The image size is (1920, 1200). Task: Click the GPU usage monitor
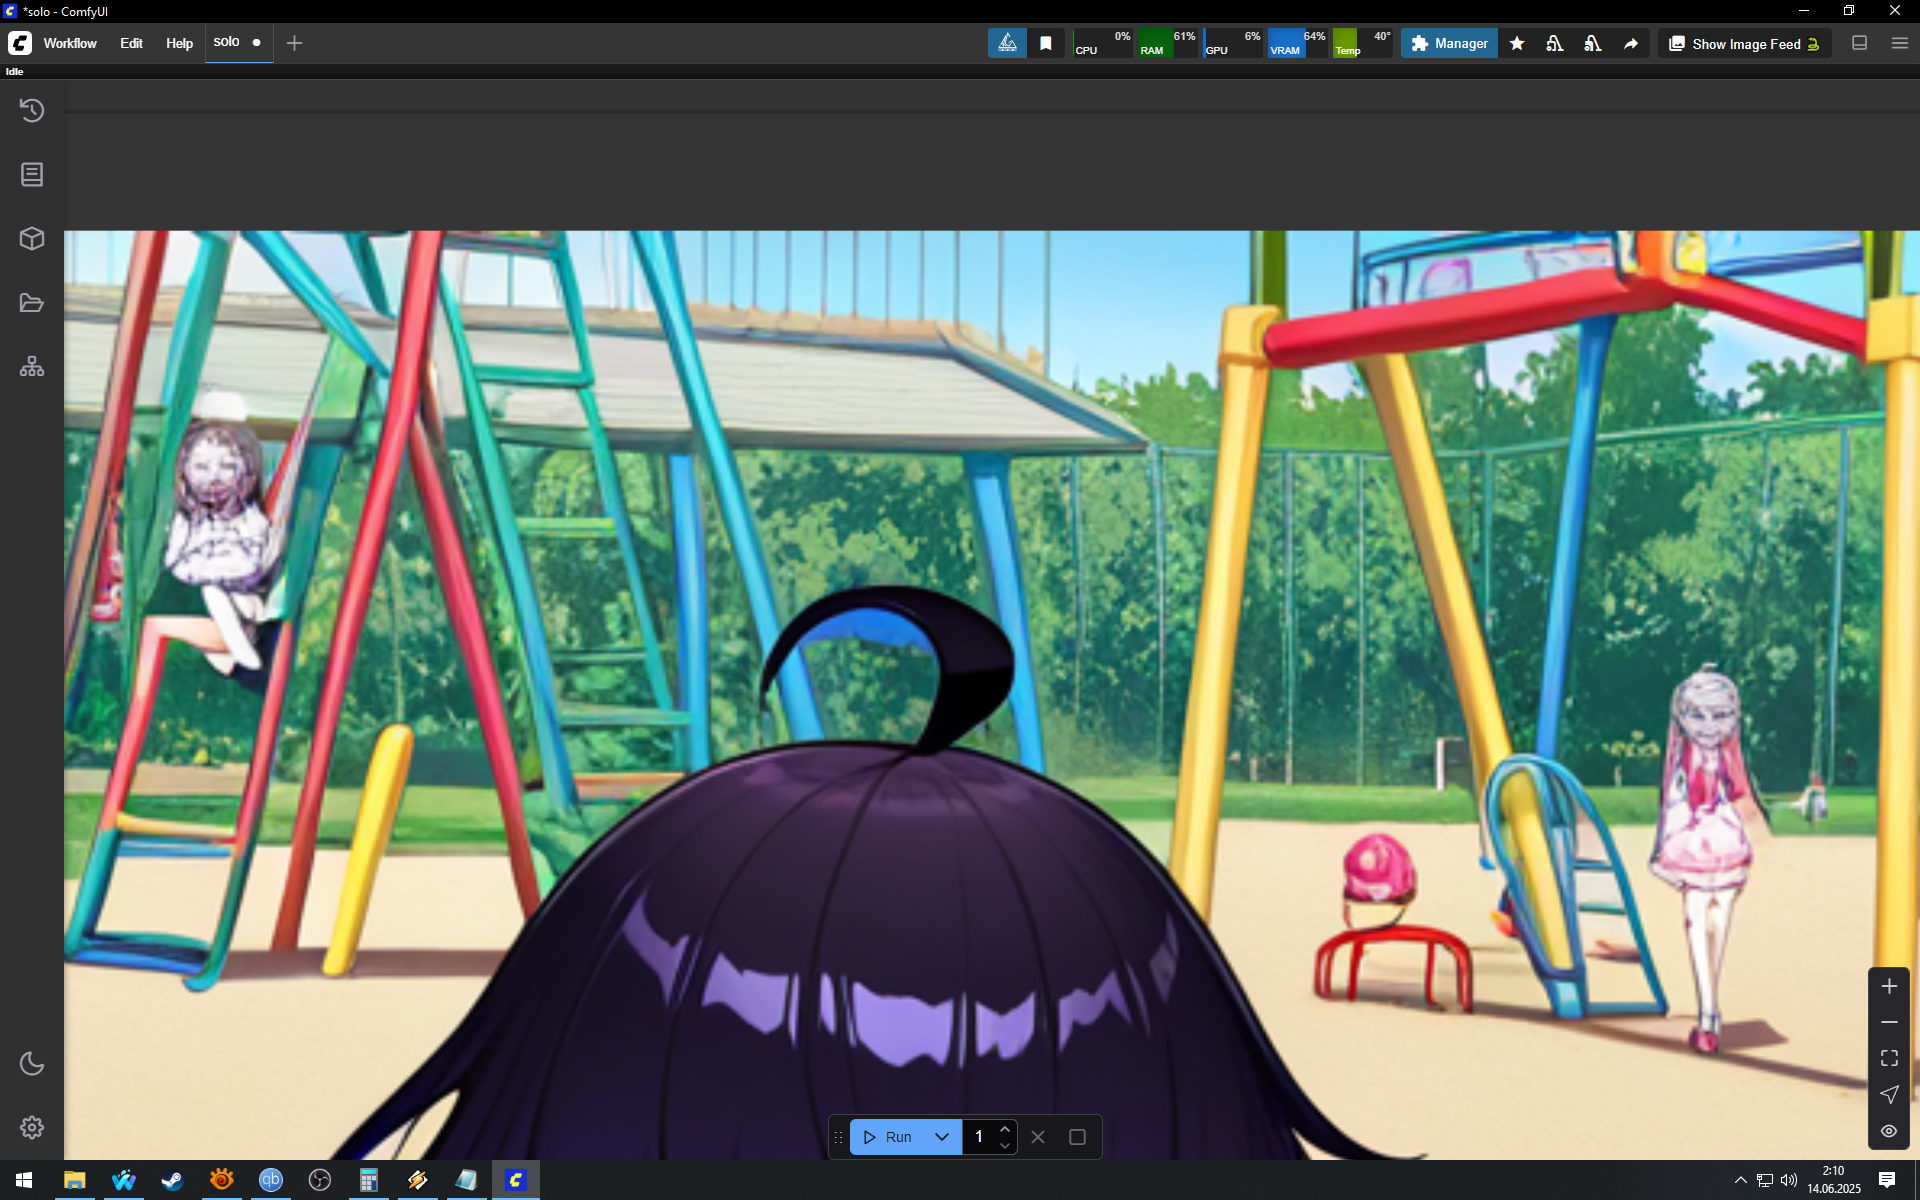coord(1232,43)
